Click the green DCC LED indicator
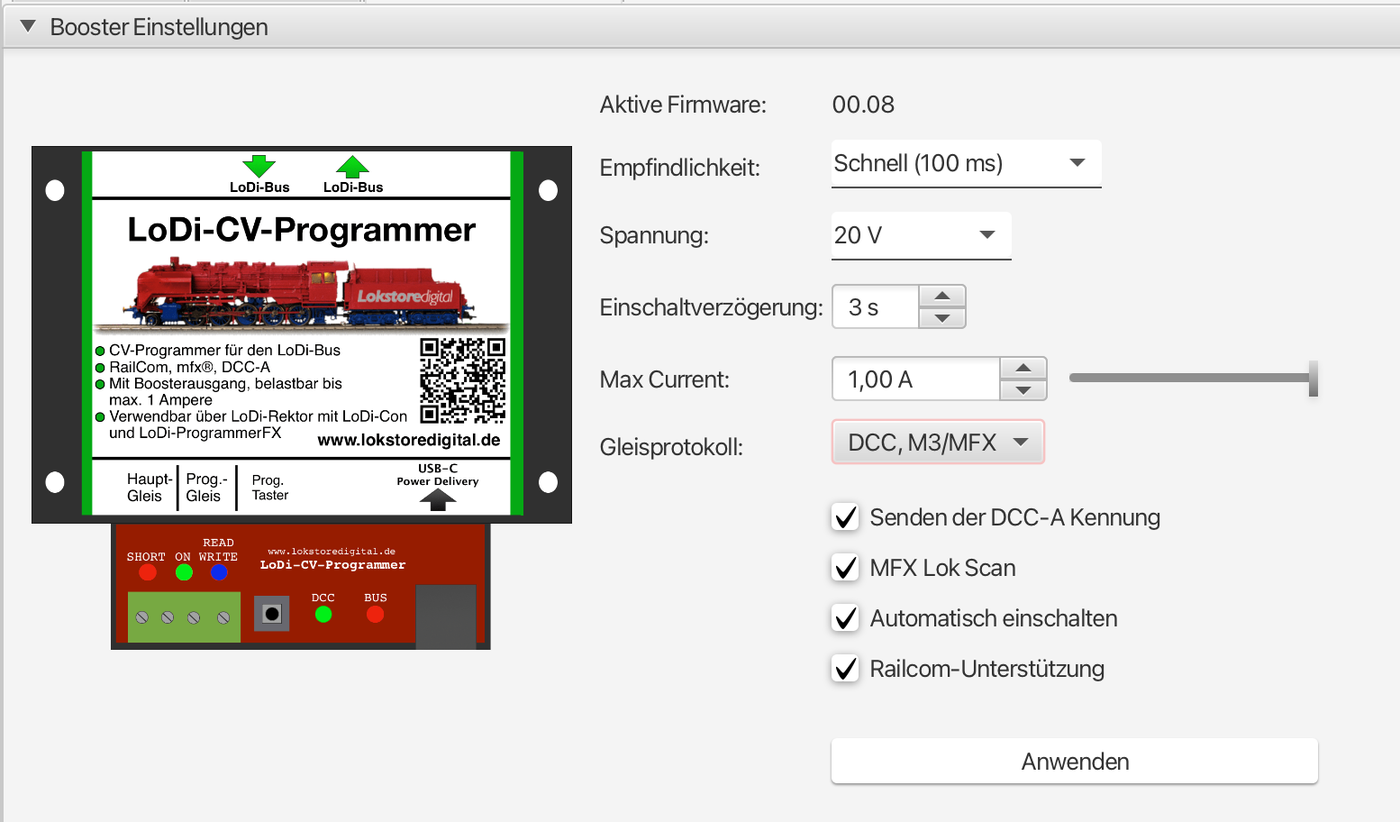This screenshot has width=1400, height=822. (323, 614)
